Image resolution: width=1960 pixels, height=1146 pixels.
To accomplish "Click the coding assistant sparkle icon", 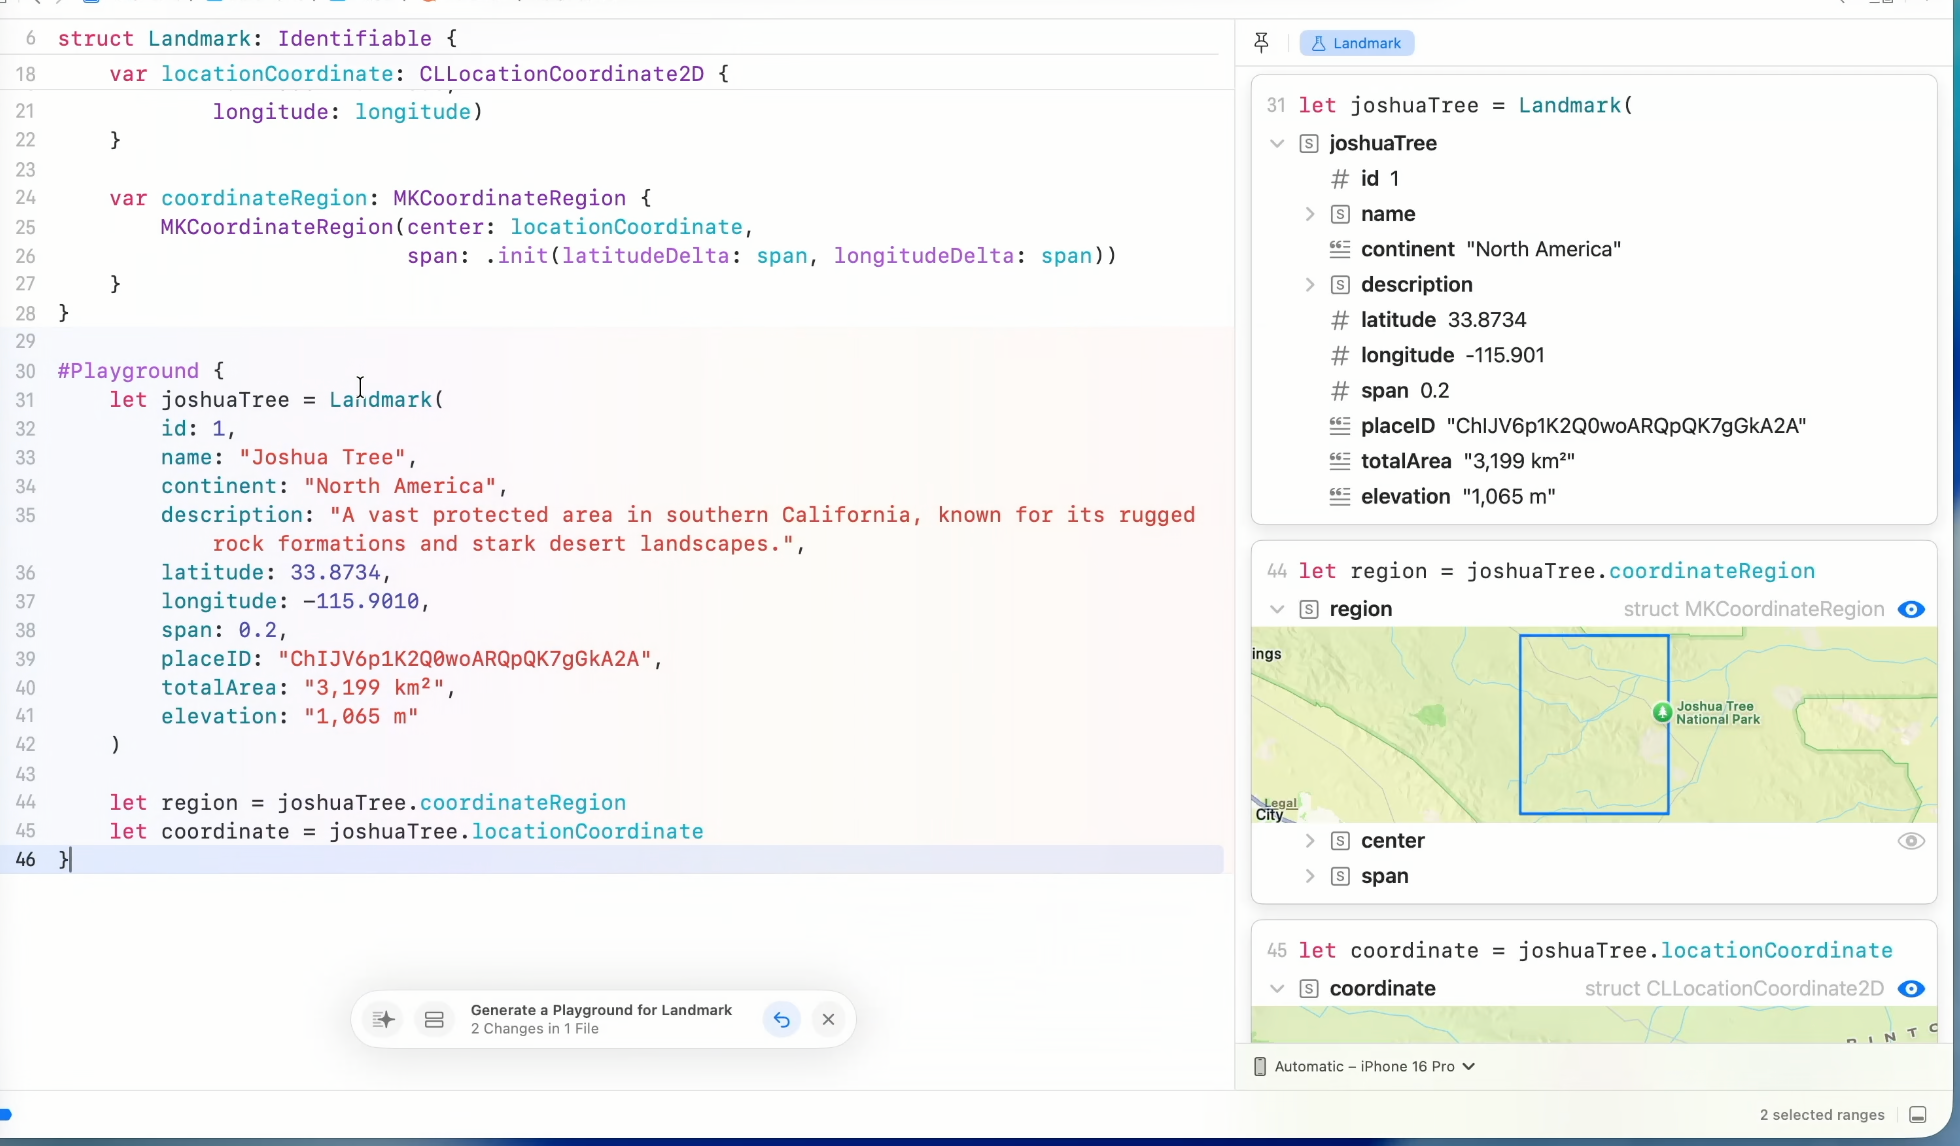I will [x=384, y=1019].
